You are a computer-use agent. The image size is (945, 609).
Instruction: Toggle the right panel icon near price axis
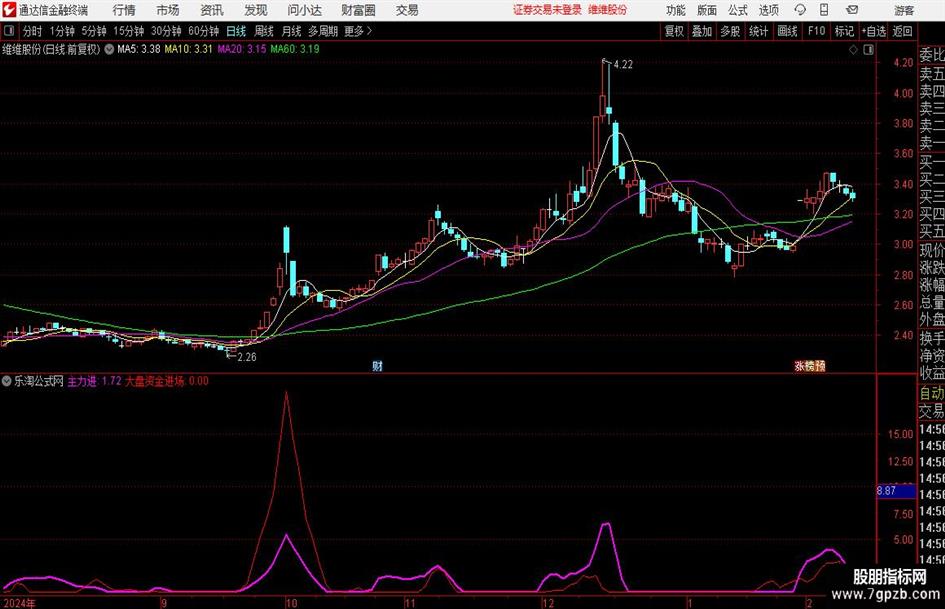point(868,50)
